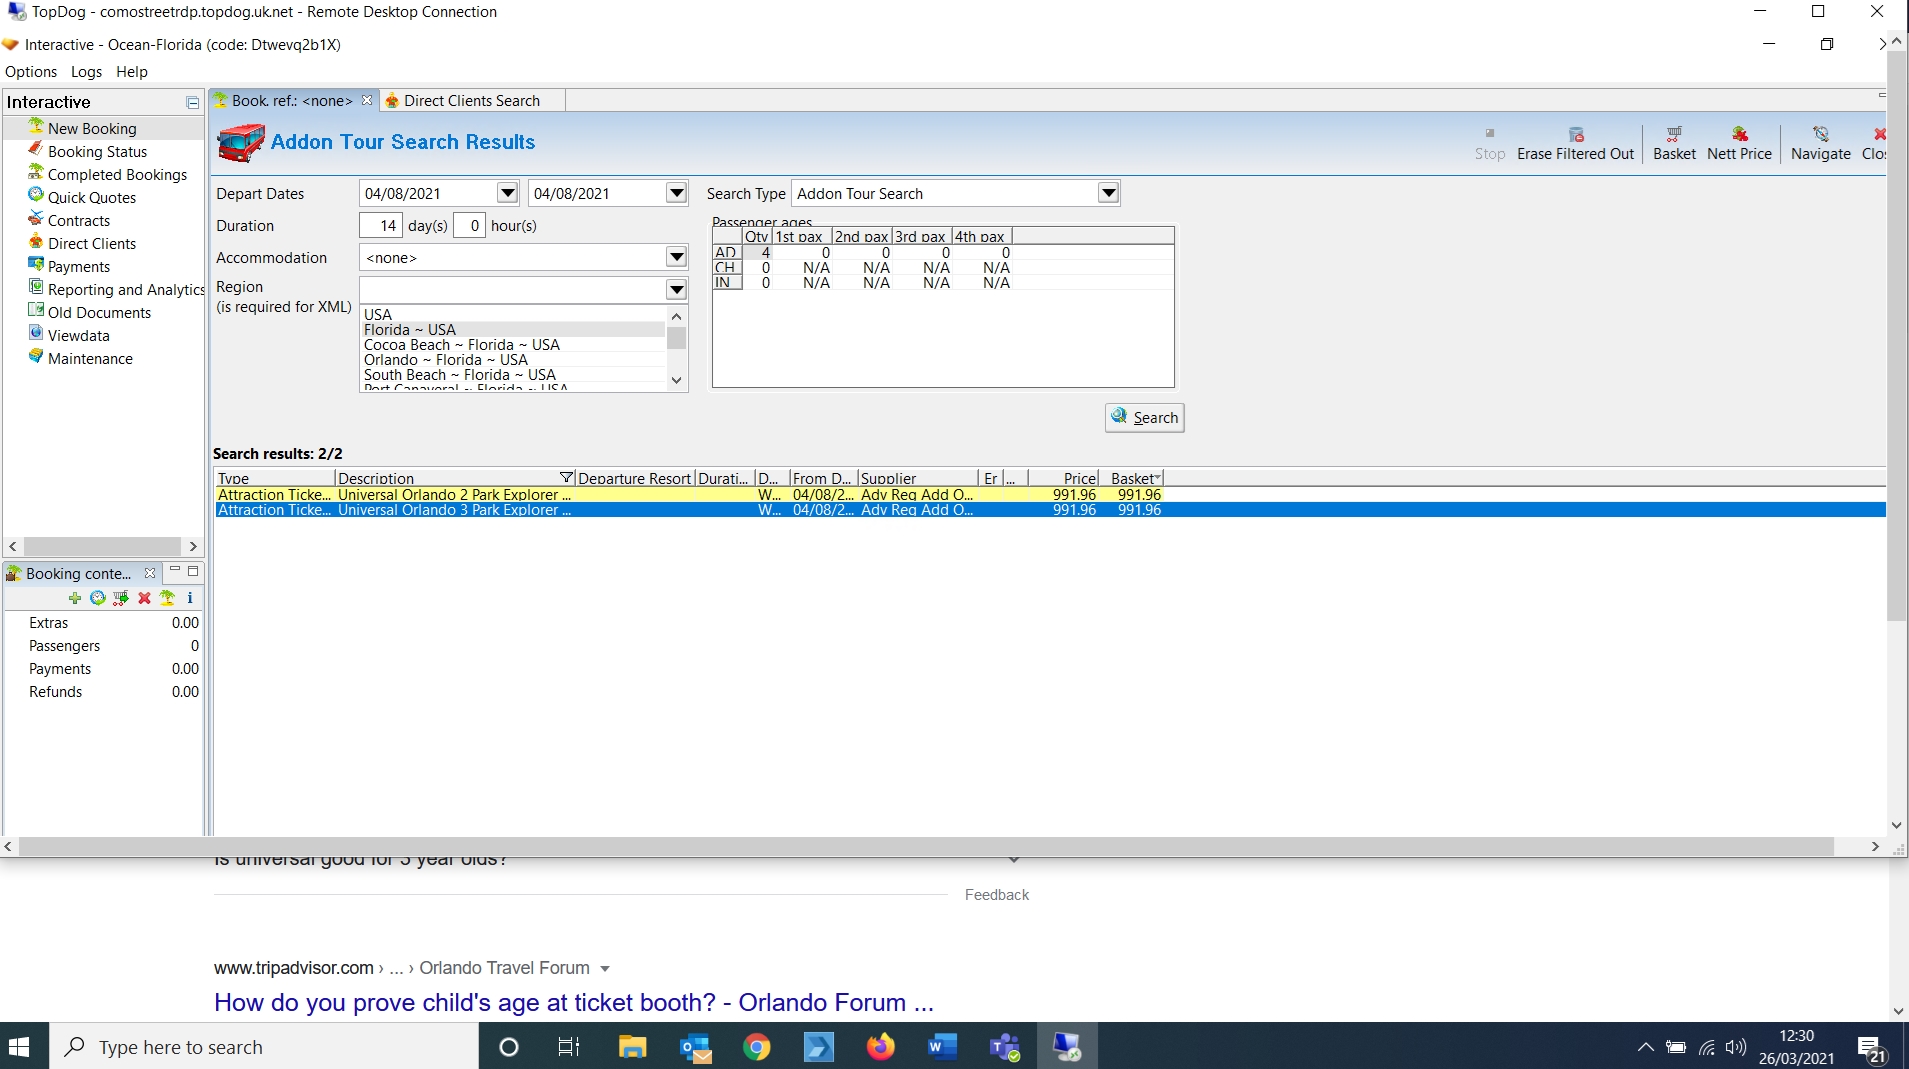
Task: Open Google Chrome from the taskbar
Action: pos(757,1046)
